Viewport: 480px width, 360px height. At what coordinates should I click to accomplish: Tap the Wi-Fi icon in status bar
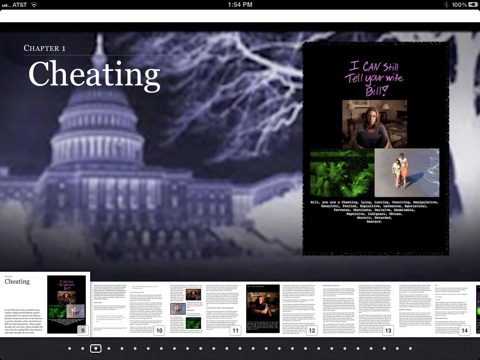point(34,5)
